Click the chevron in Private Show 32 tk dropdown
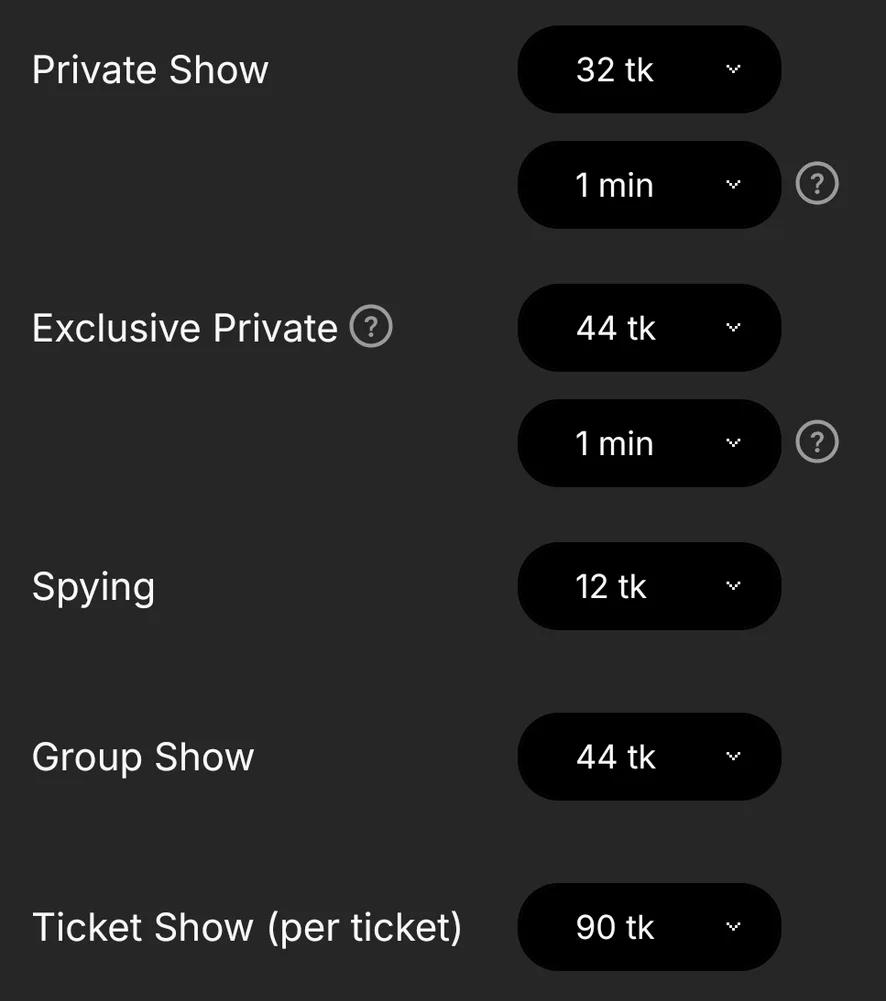The image size is (886, 1001). (733, 70)
